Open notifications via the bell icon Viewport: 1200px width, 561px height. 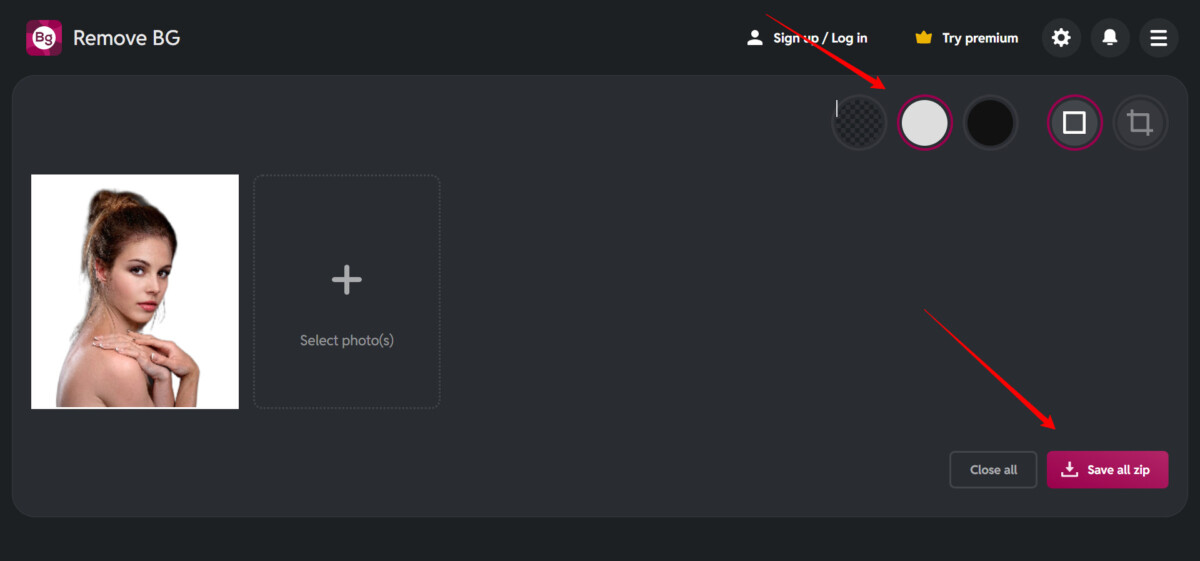pyautogui.click(x=1110, y=38)
